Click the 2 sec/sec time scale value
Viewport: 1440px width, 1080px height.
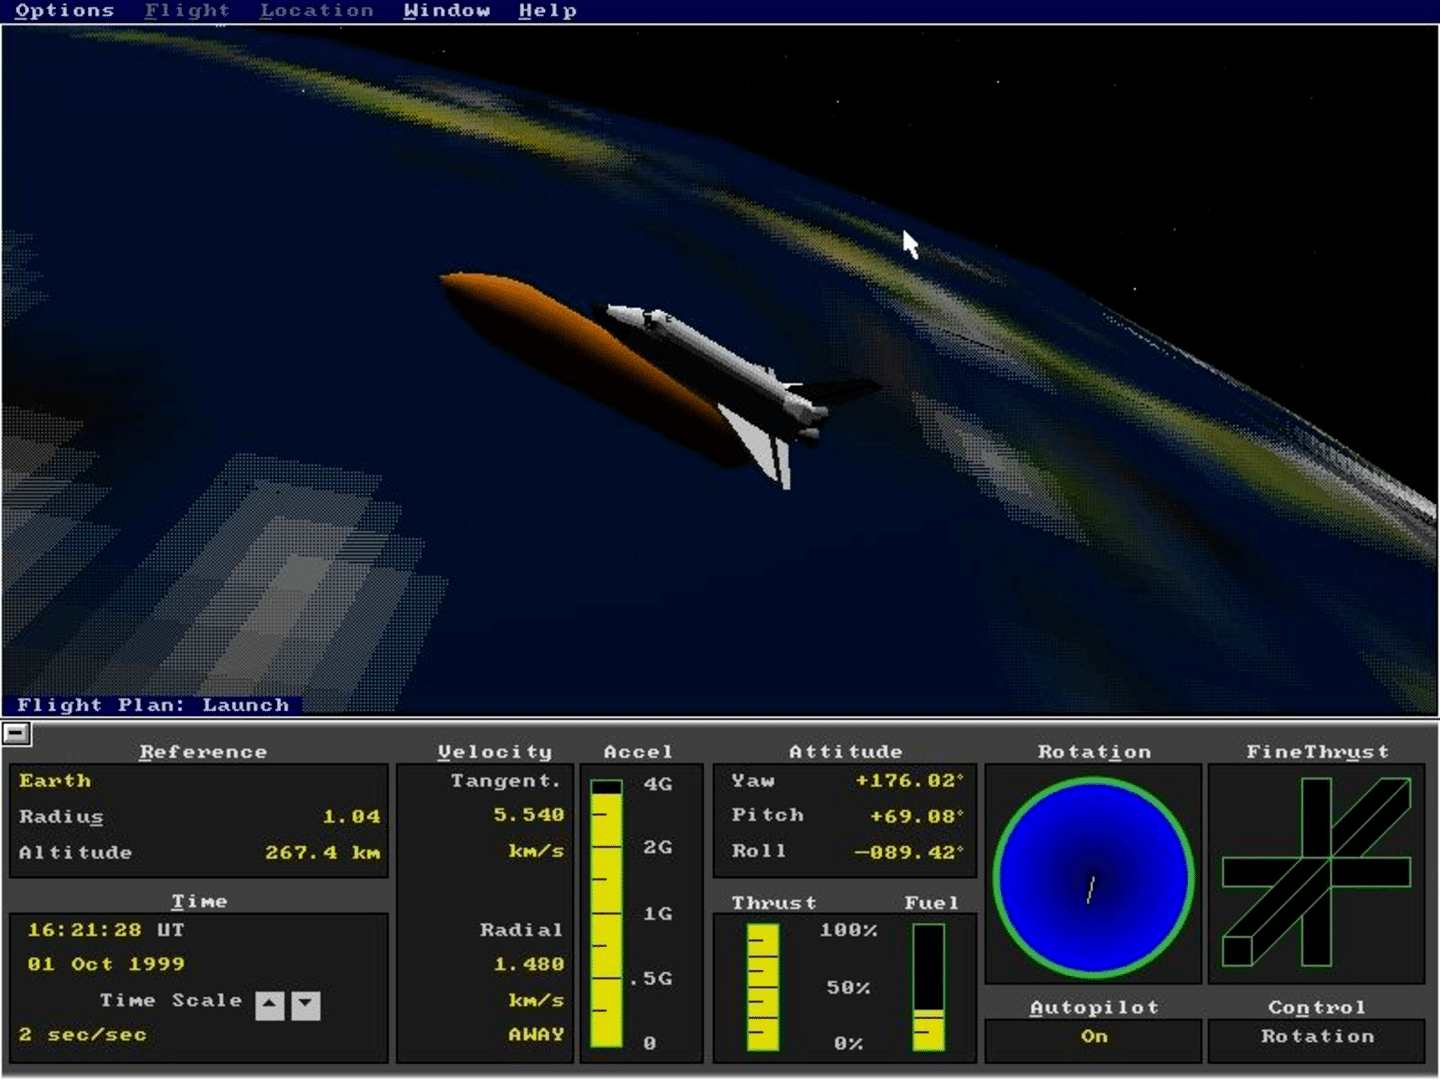click(x=82, y=1035)
